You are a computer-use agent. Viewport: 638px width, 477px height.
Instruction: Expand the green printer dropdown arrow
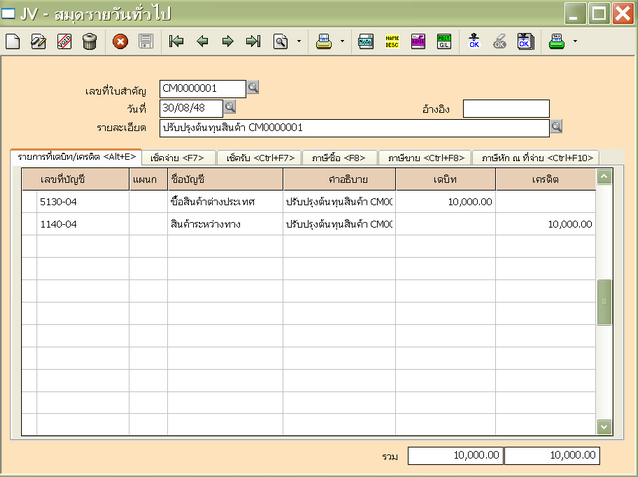click(x=575, y=42)
